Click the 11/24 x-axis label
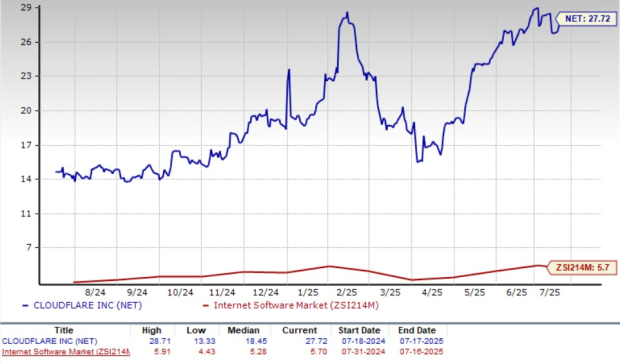The width and height of the screenshot is (620, 364). pos(222,292)
